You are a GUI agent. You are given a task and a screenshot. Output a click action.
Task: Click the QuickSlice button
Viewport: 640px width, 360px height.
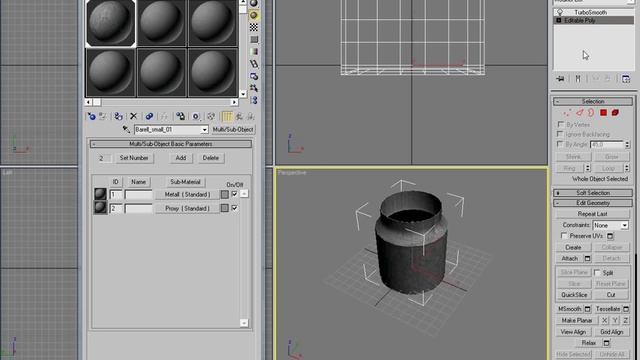click(574, 295)
